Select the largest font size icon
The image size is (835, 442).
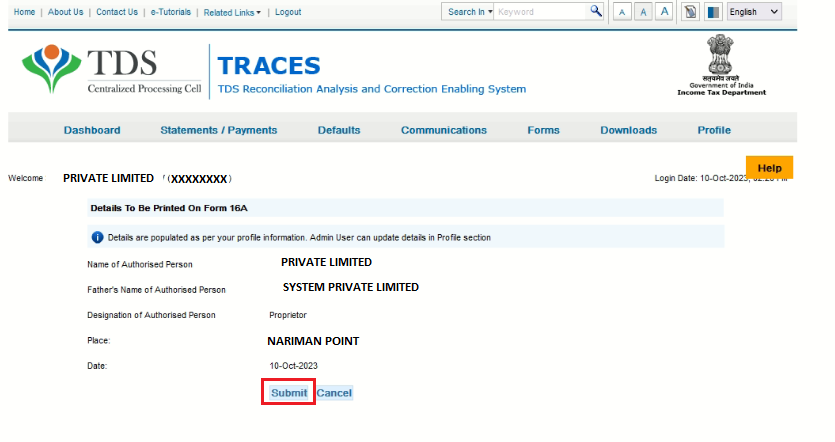(664, 12)
